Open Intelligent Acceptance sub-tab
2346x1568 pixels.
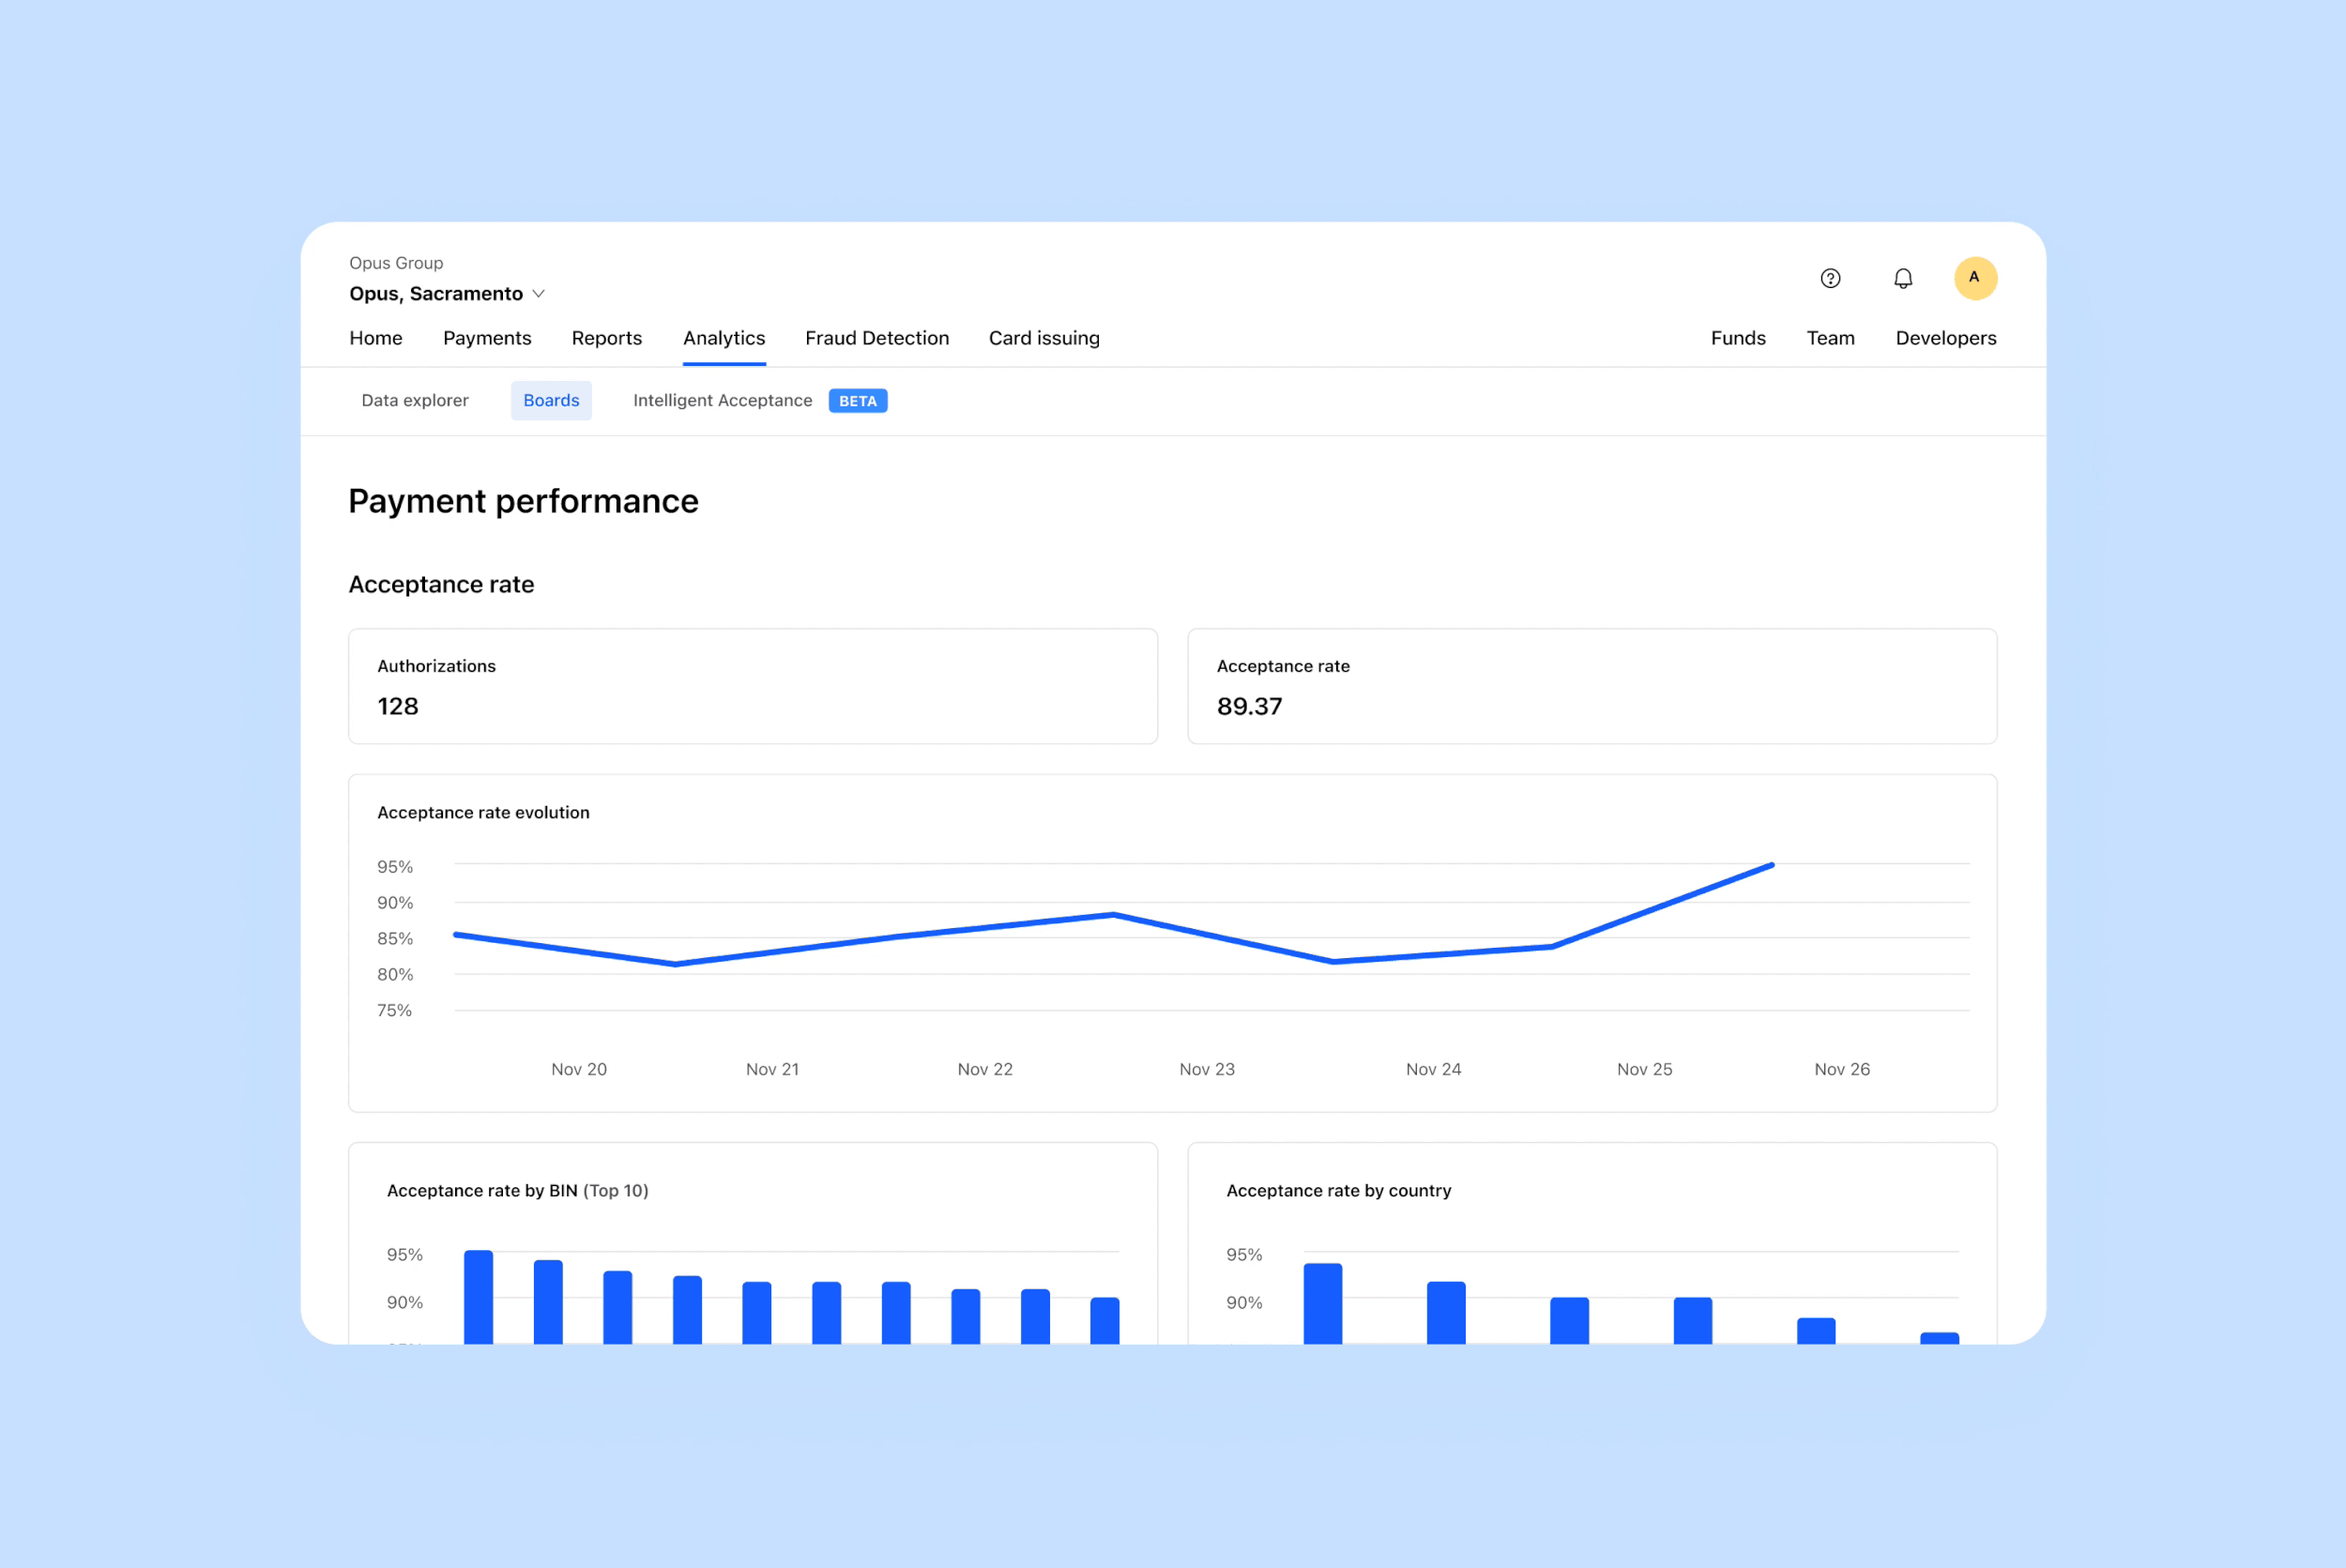(722, 401)
